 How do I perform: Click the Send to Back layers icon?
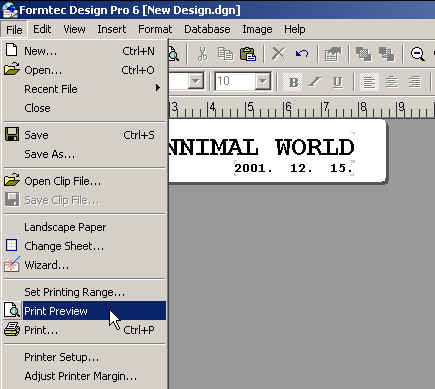point(386,54)
